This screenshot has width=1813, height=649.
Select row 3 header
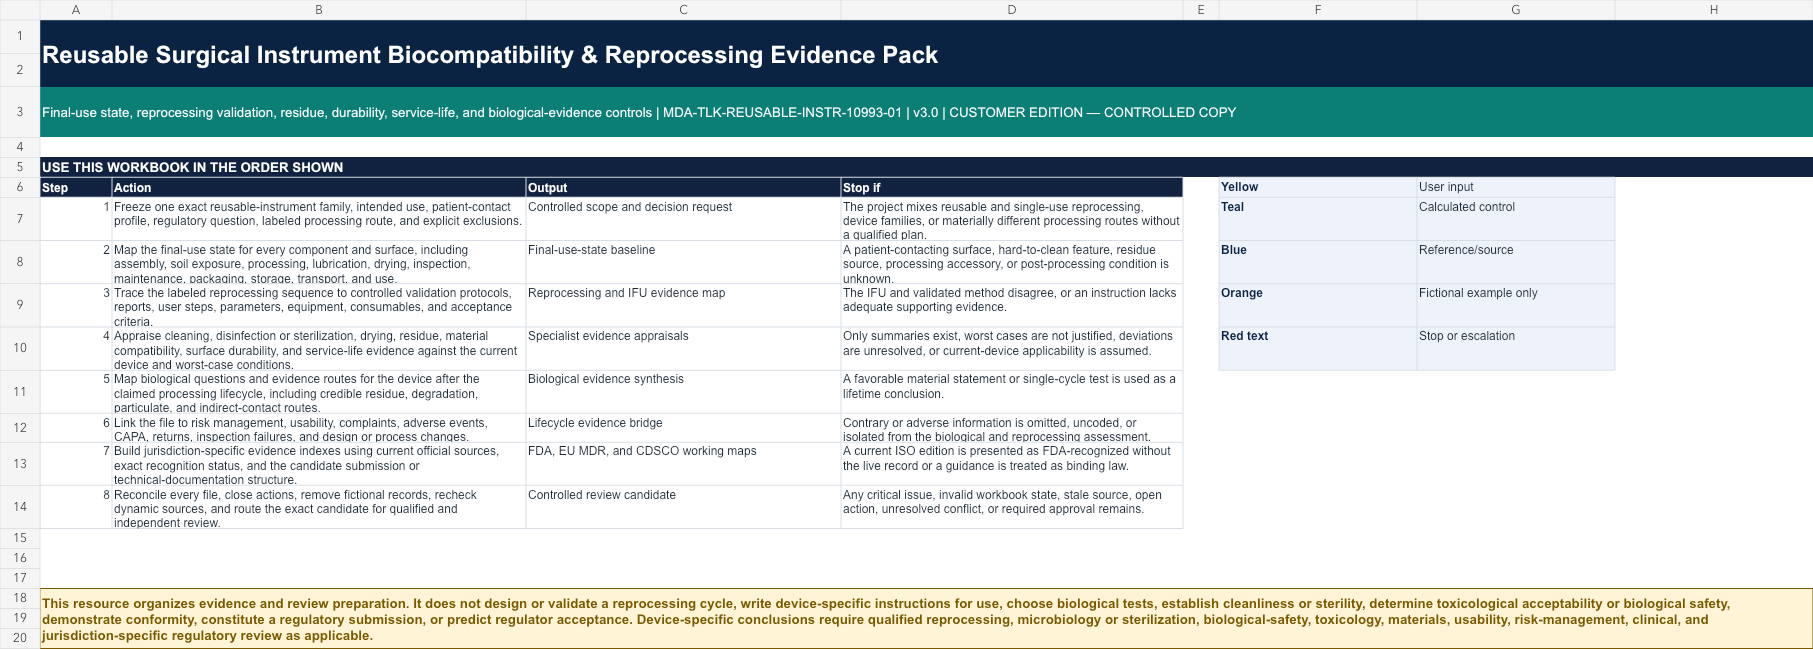(20, 112)
